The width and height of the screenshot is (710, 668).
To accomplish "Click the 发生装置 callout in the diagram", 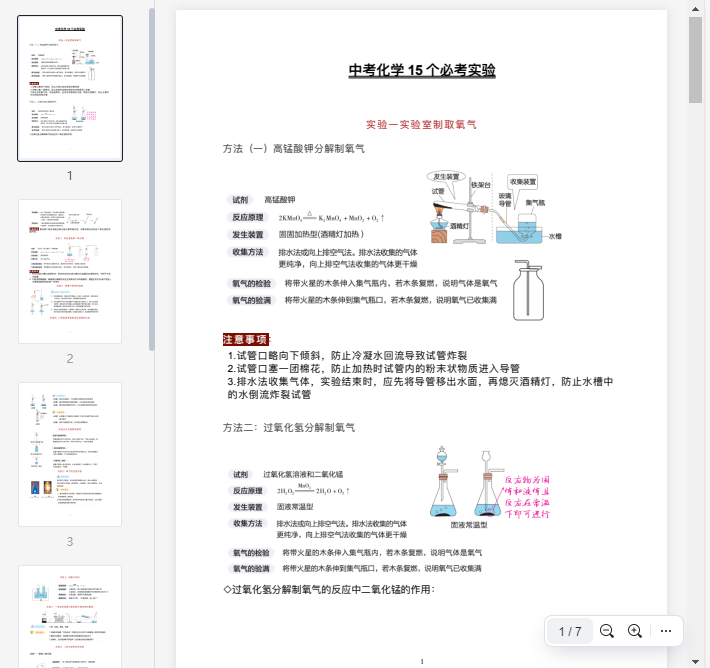I will click(446, 176).
